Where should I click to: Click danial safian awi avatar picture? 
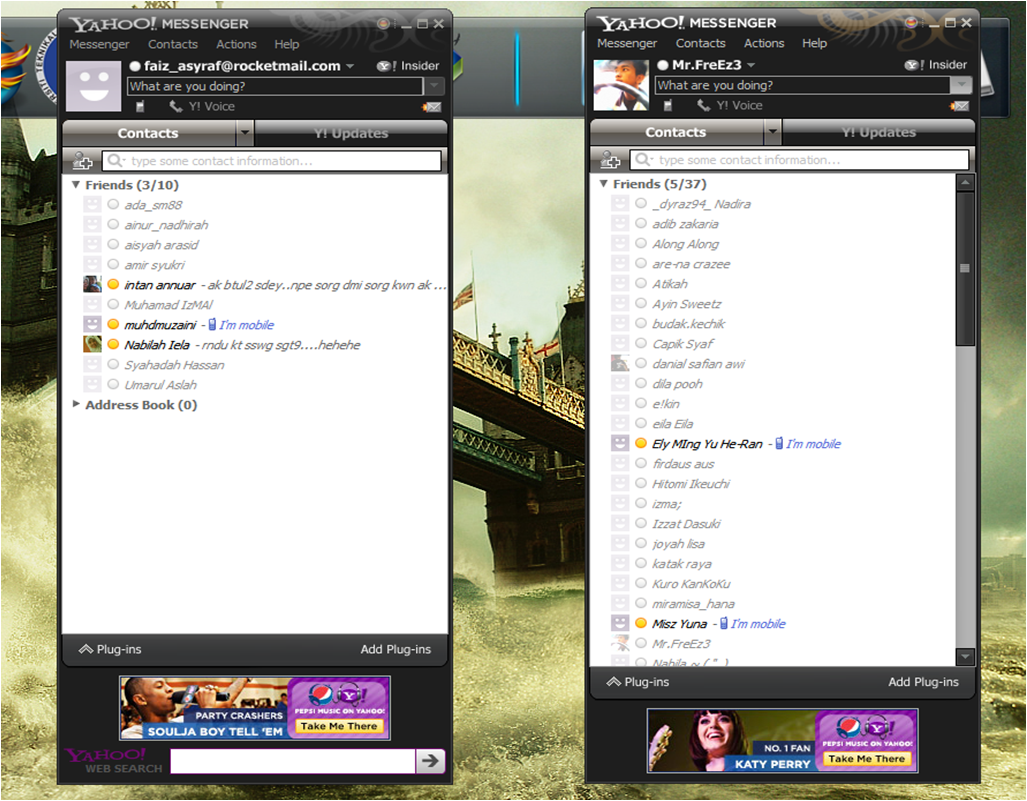coord(620,363)
